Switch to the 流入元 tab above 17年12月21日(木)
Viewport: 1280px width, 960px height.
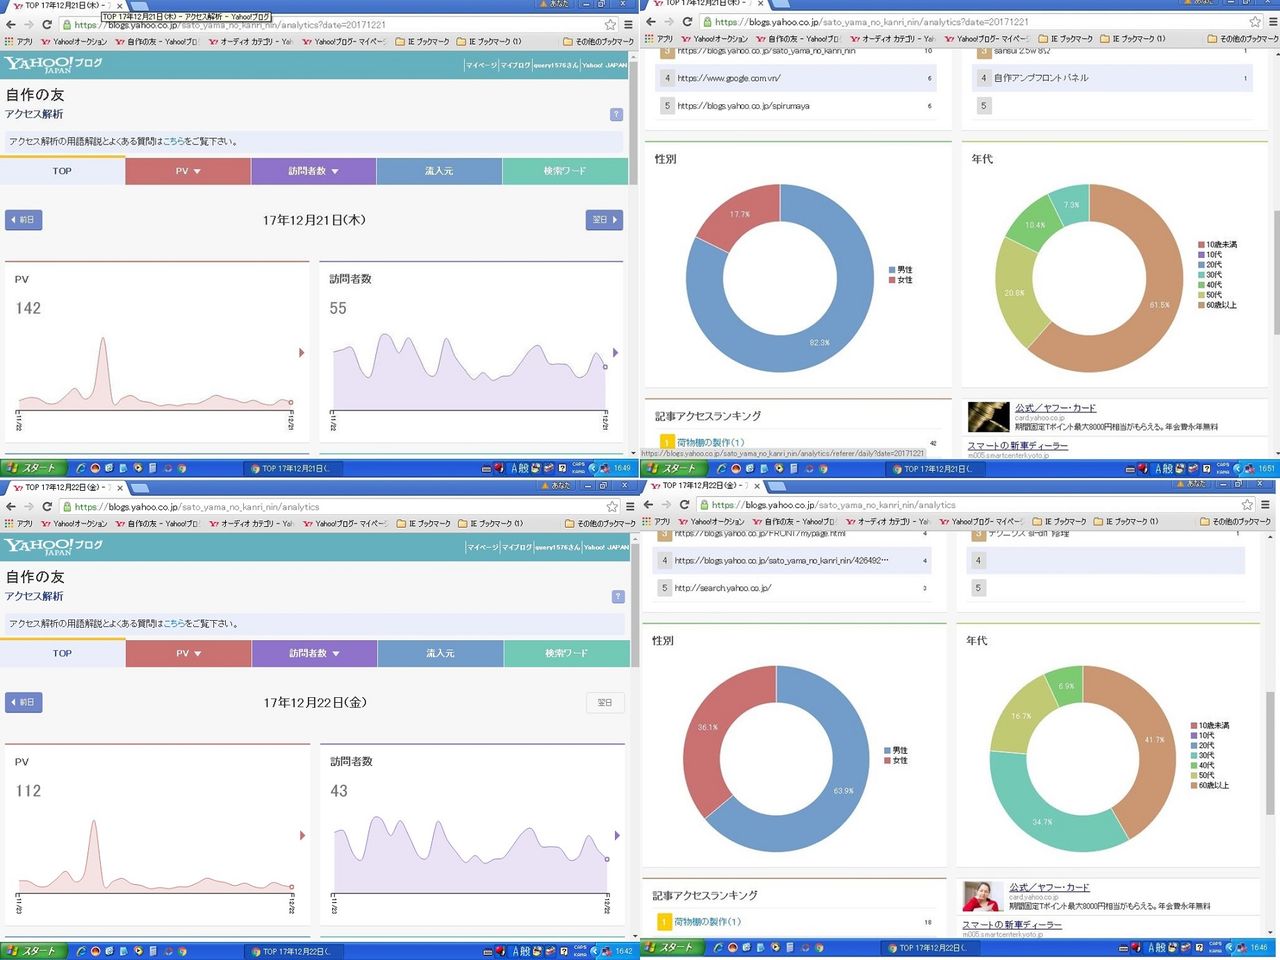click(x=439, y=171)
